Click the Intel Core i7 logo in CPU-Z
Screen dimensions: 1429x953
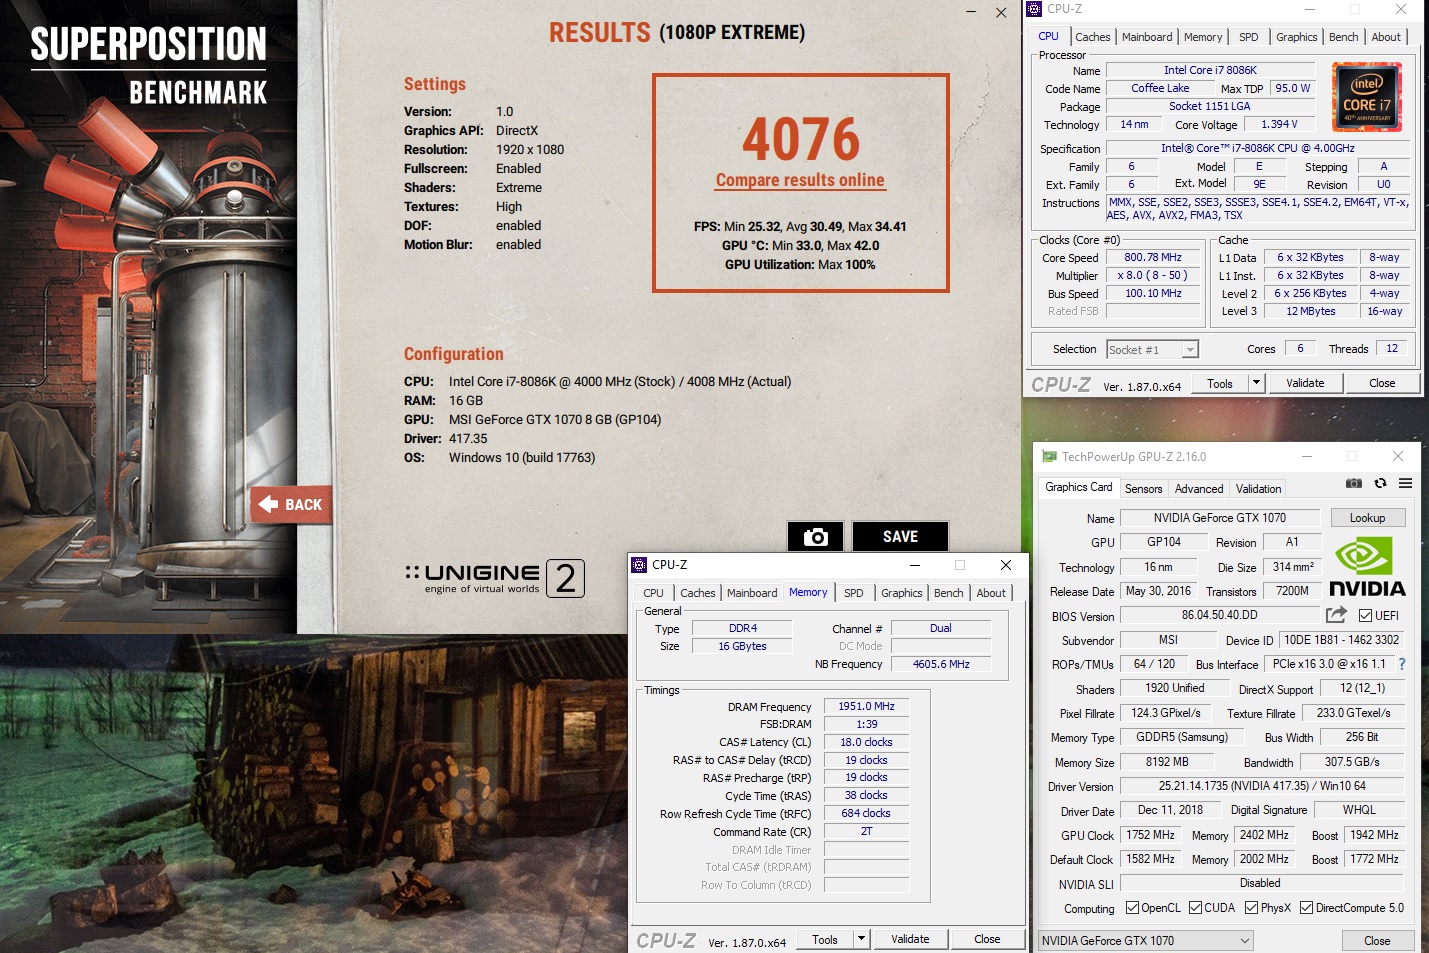tap(1367, 97)
